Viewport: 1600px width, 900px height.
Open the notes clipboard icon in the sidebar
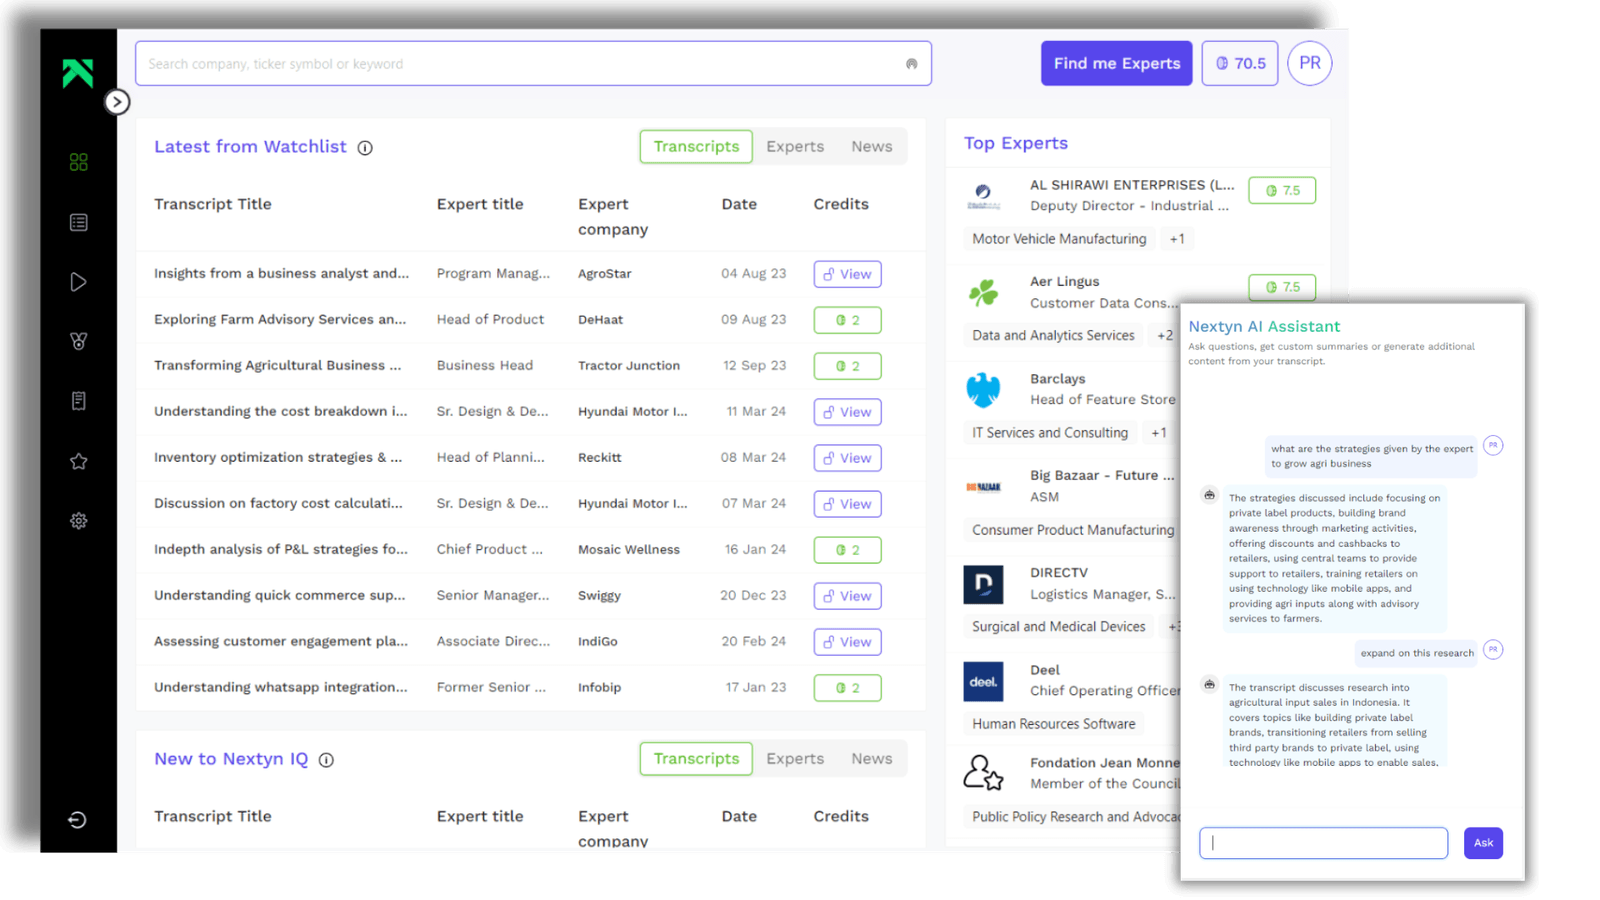[x=78, y=401]
